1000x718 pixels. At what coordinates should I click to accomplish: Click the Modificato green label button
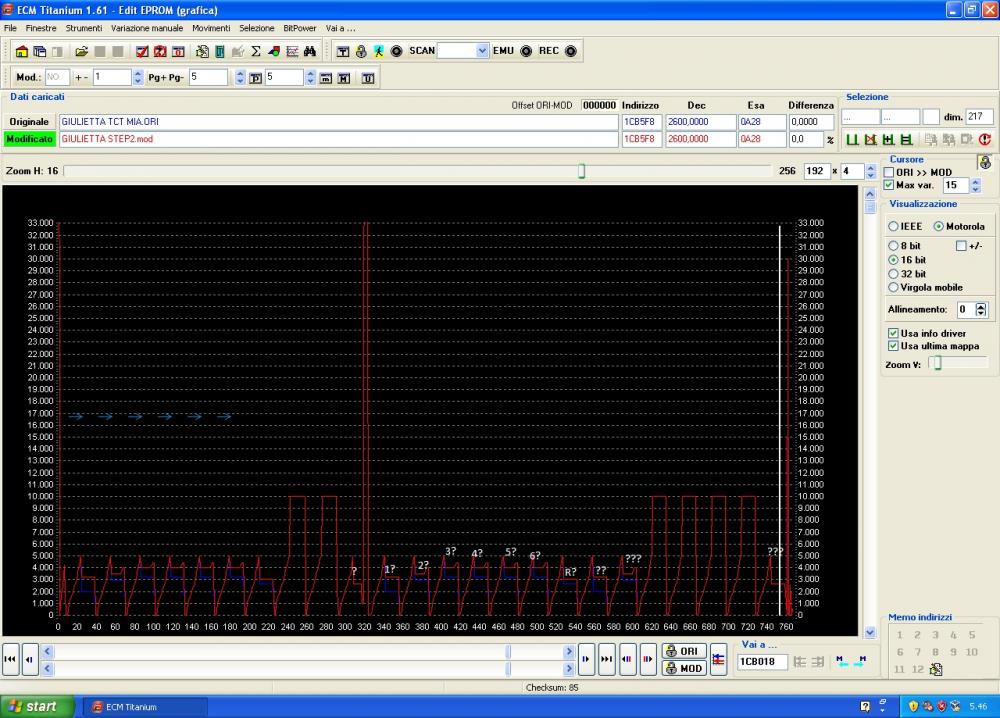coord(29,139)
